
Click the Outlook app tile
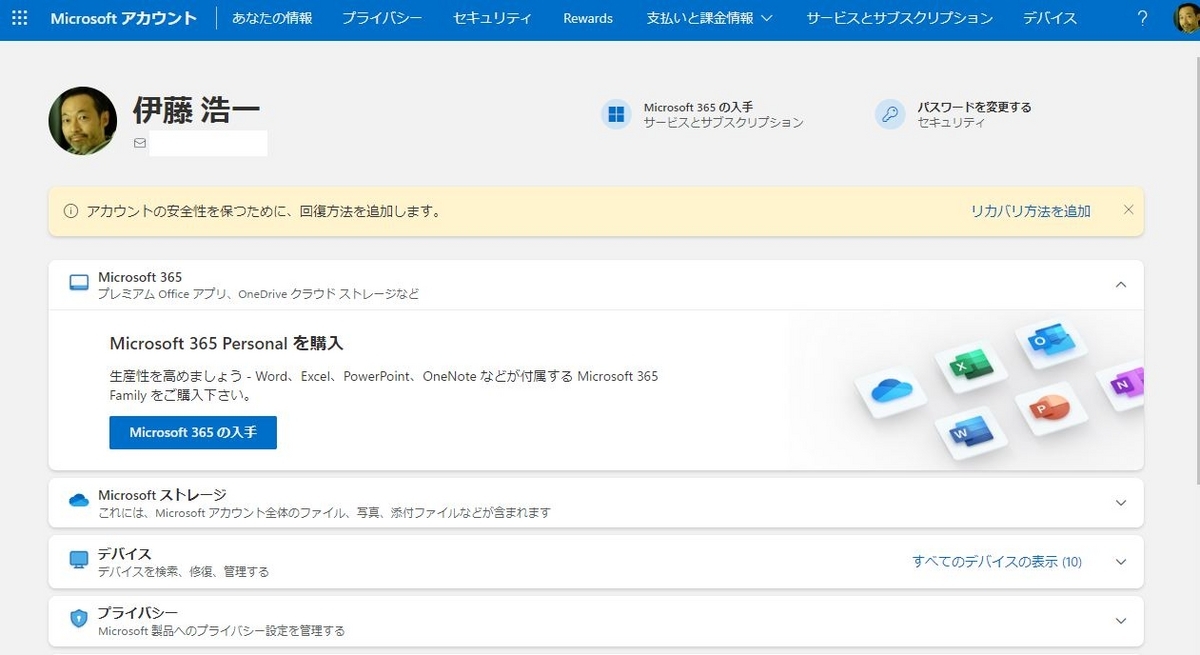[1050, 344]
